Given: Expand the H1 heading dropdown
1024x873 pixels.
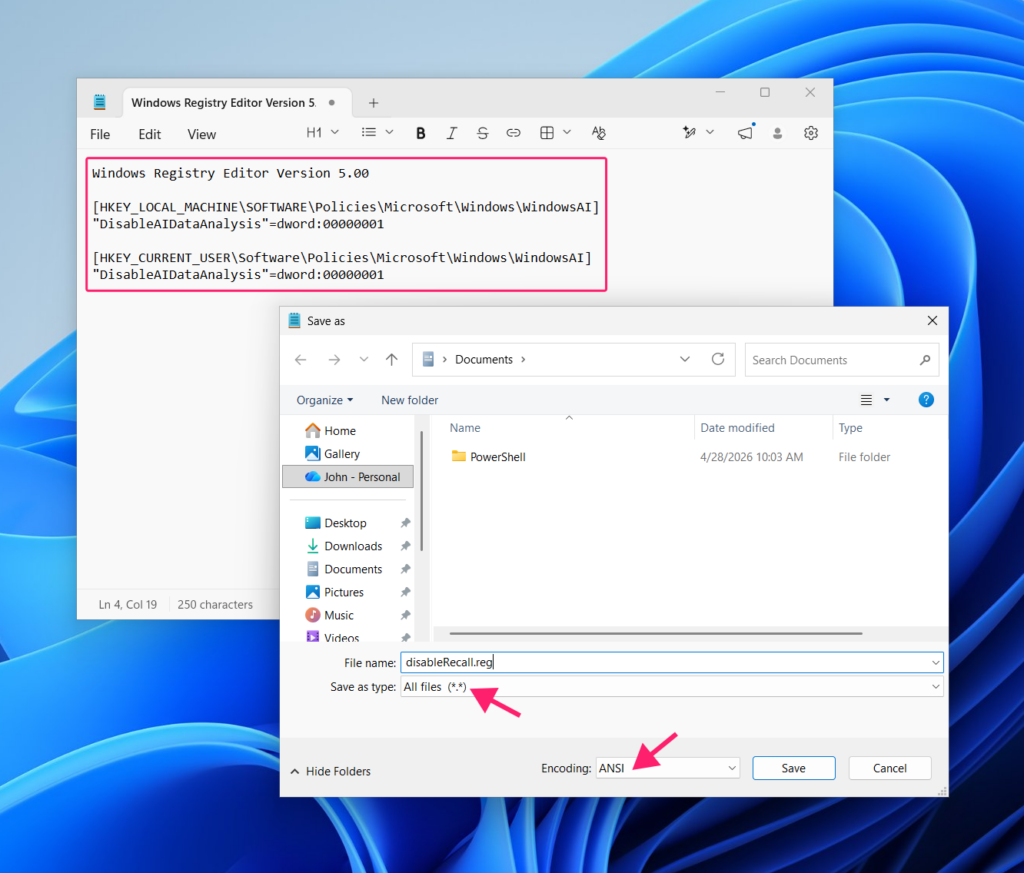Looking at the screenshot, I should (335, 133).
